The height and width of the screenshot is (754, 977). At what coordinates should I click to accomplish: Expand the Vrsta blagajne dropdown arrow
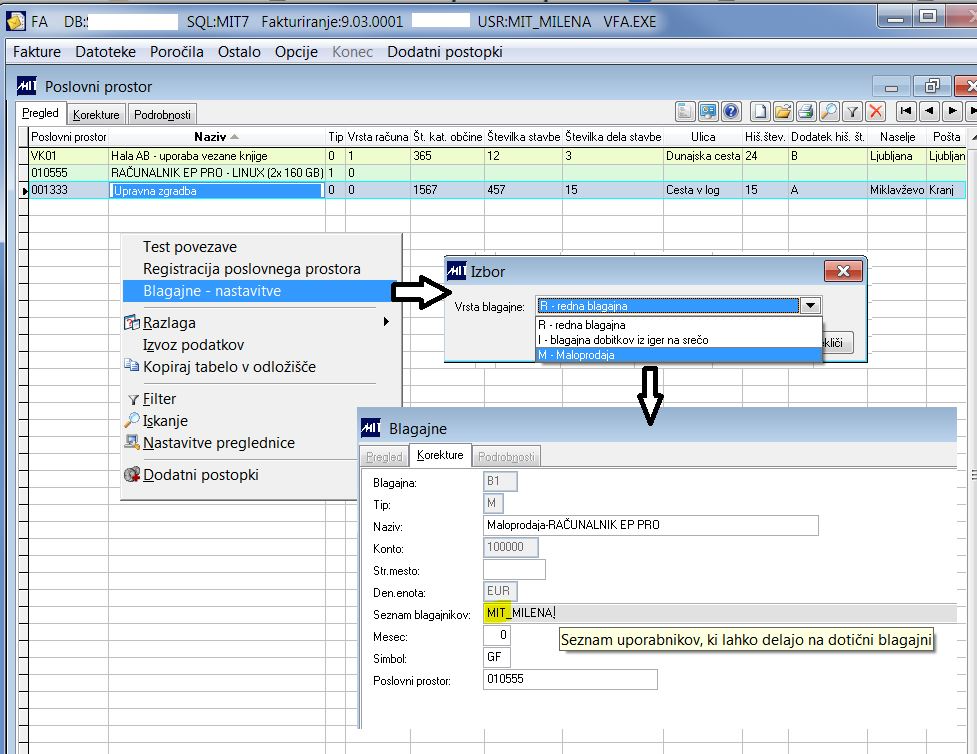(x=811, y=306)
